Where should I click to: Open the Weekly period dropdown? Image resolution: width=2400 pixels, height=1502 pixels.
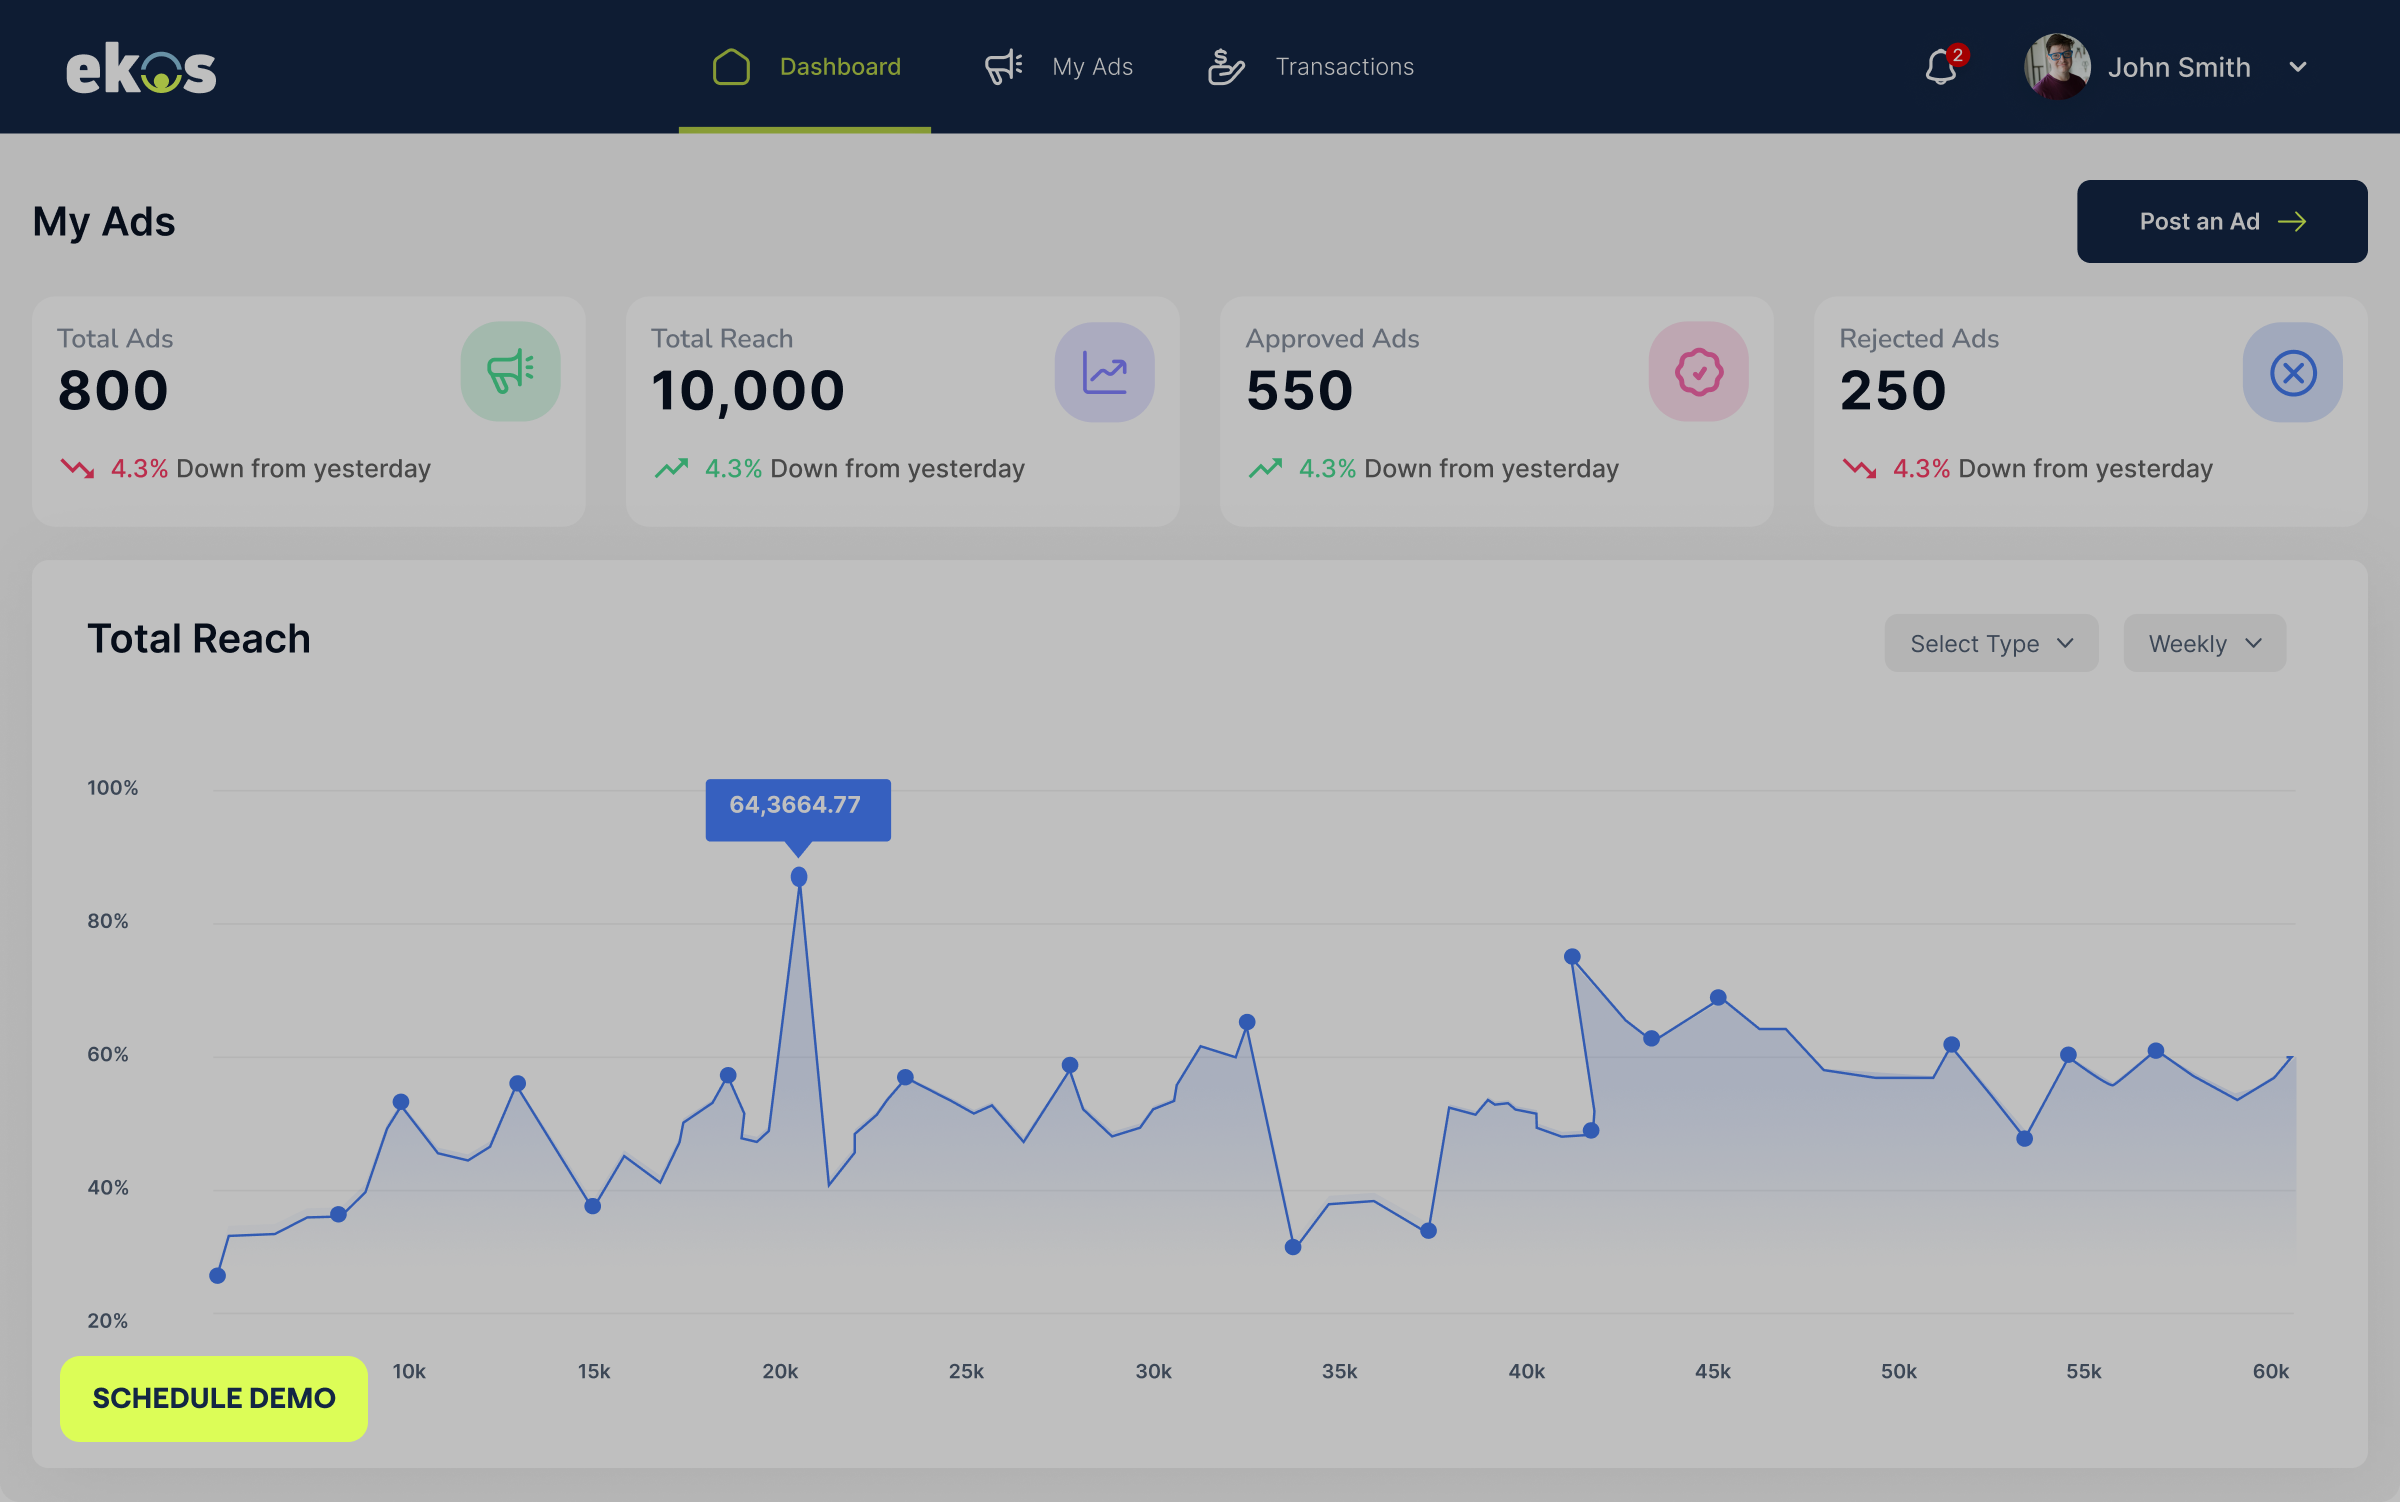[2204, 643]
